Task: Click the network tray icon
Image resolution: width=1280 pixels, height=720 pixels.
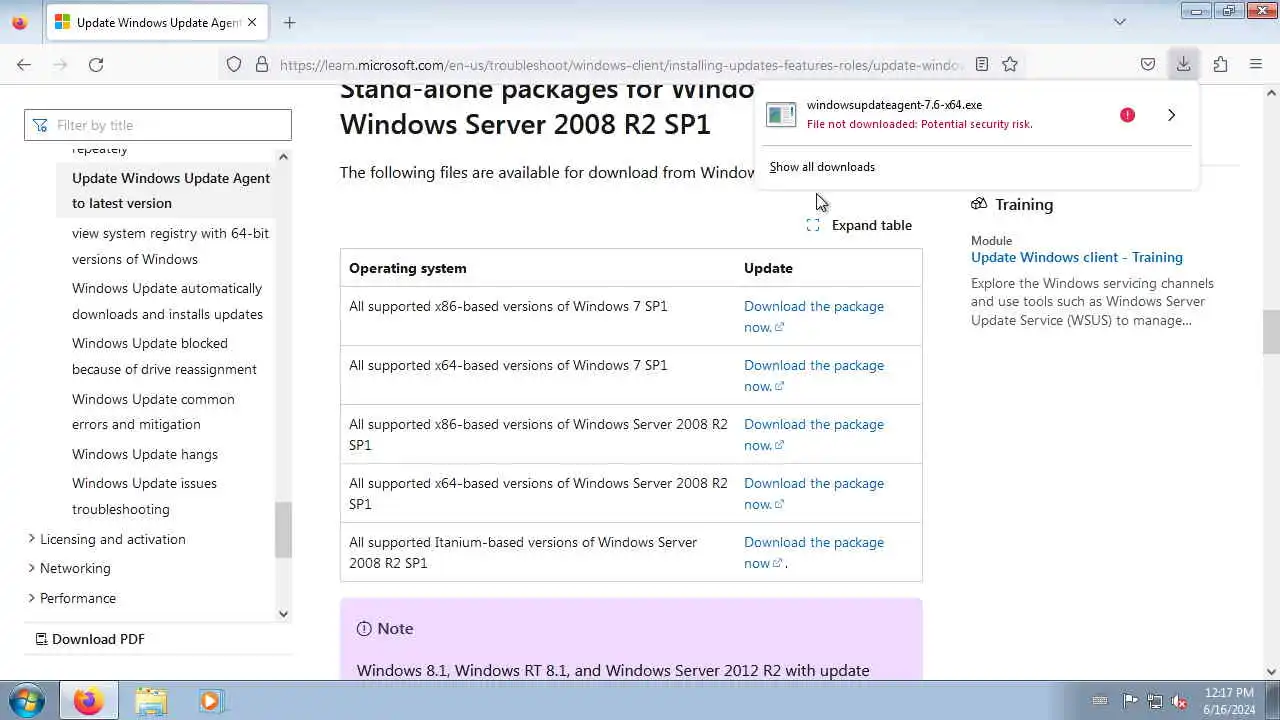Action: point(1155,701)
